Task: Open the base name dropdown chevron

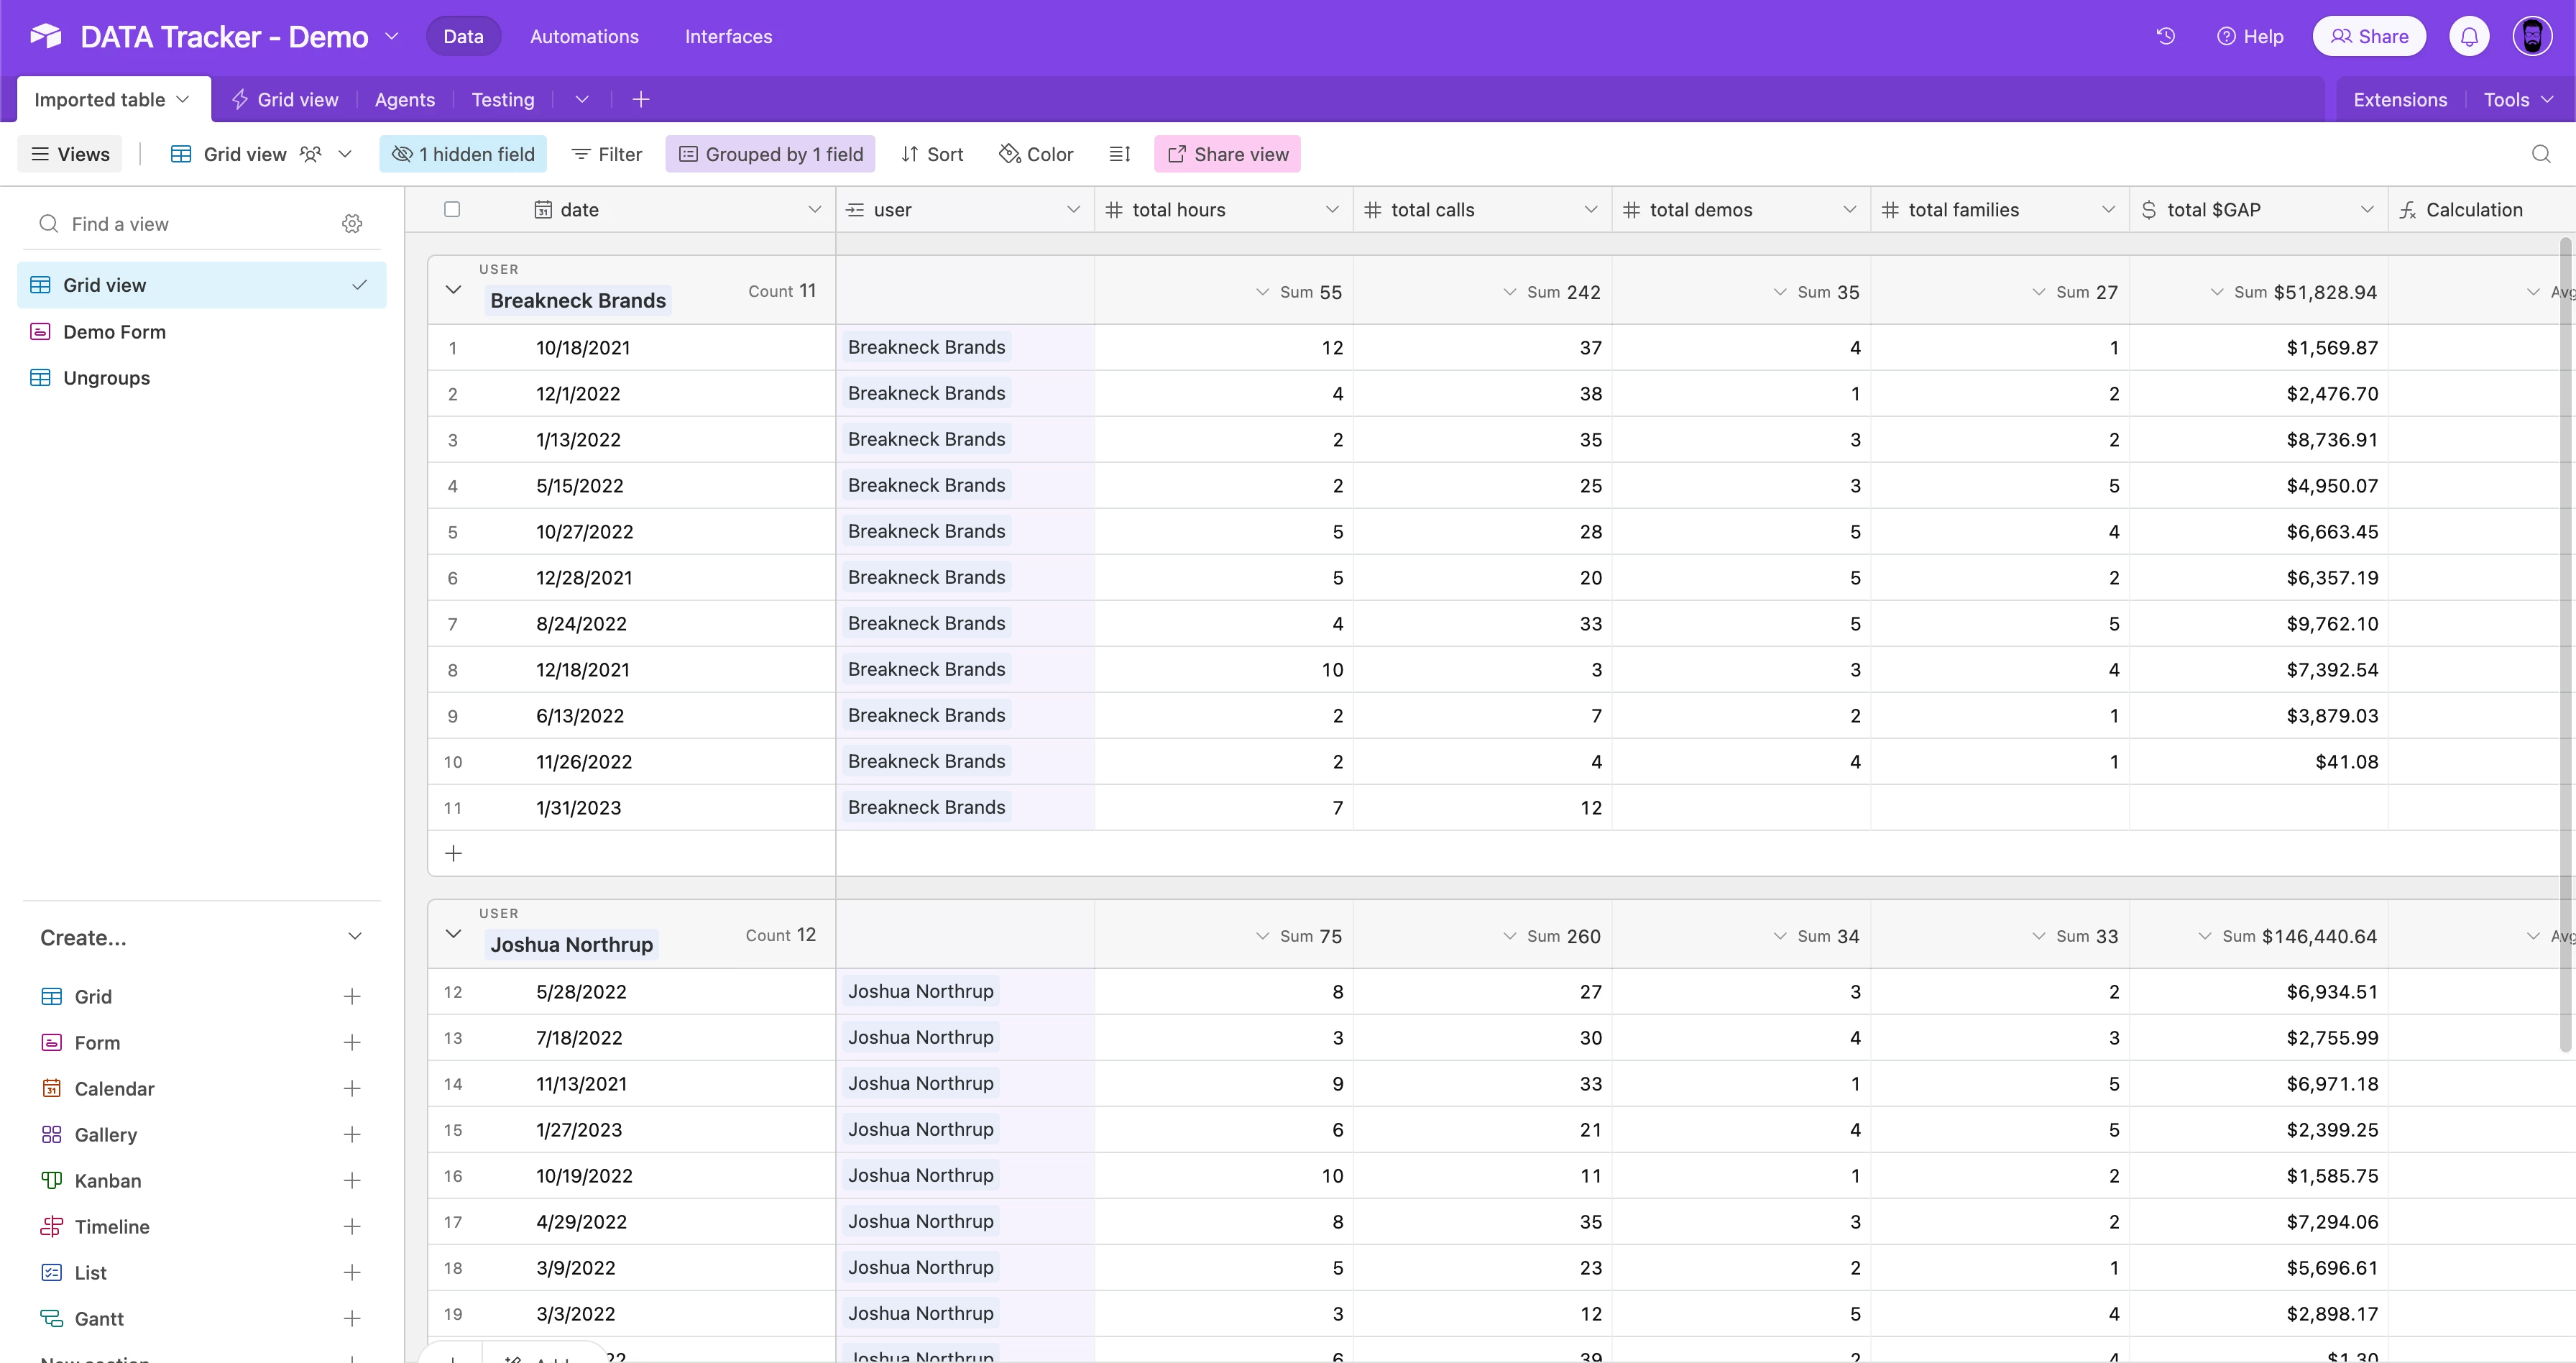Action: click(392, 37)
